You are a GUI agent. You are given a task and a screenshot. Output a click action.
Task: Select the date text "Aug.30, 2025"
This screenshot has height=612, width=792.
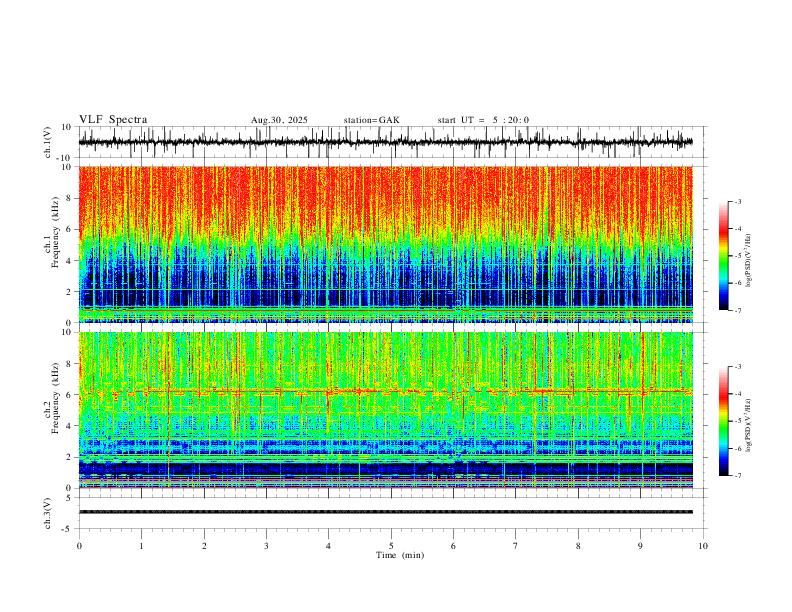pos(279,120)
